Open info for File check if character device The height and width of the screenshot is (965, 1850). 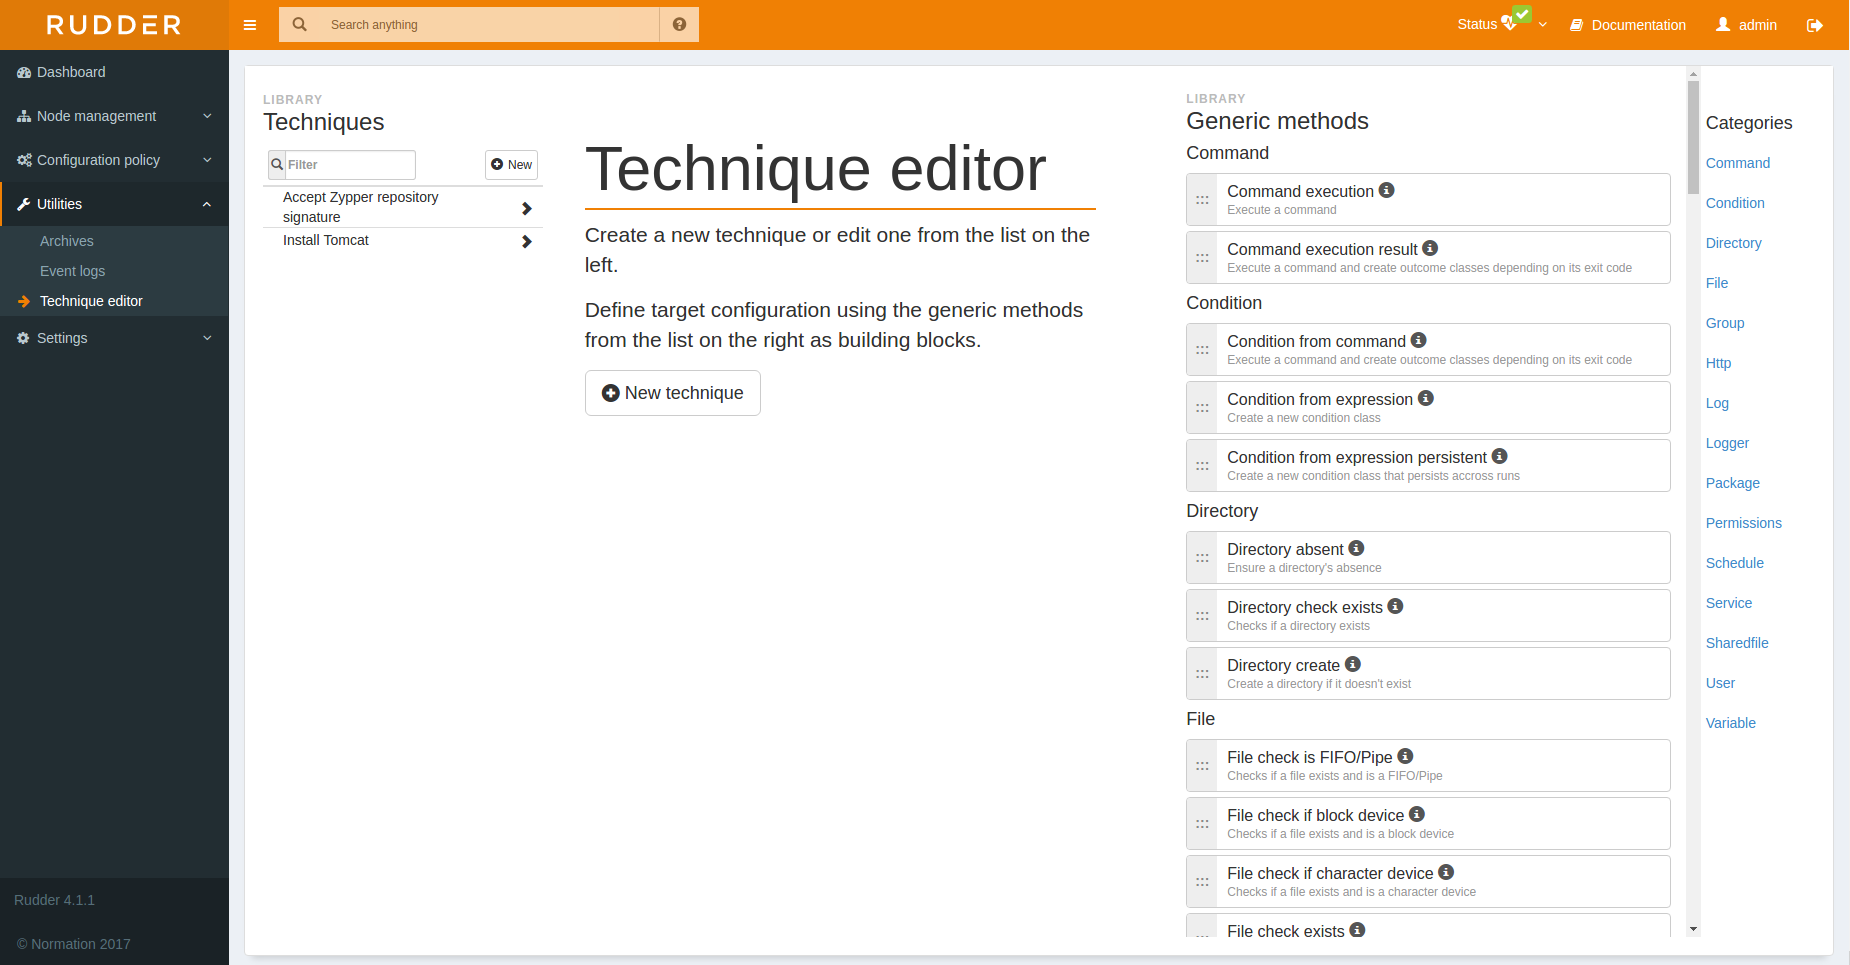point(1446,872)
